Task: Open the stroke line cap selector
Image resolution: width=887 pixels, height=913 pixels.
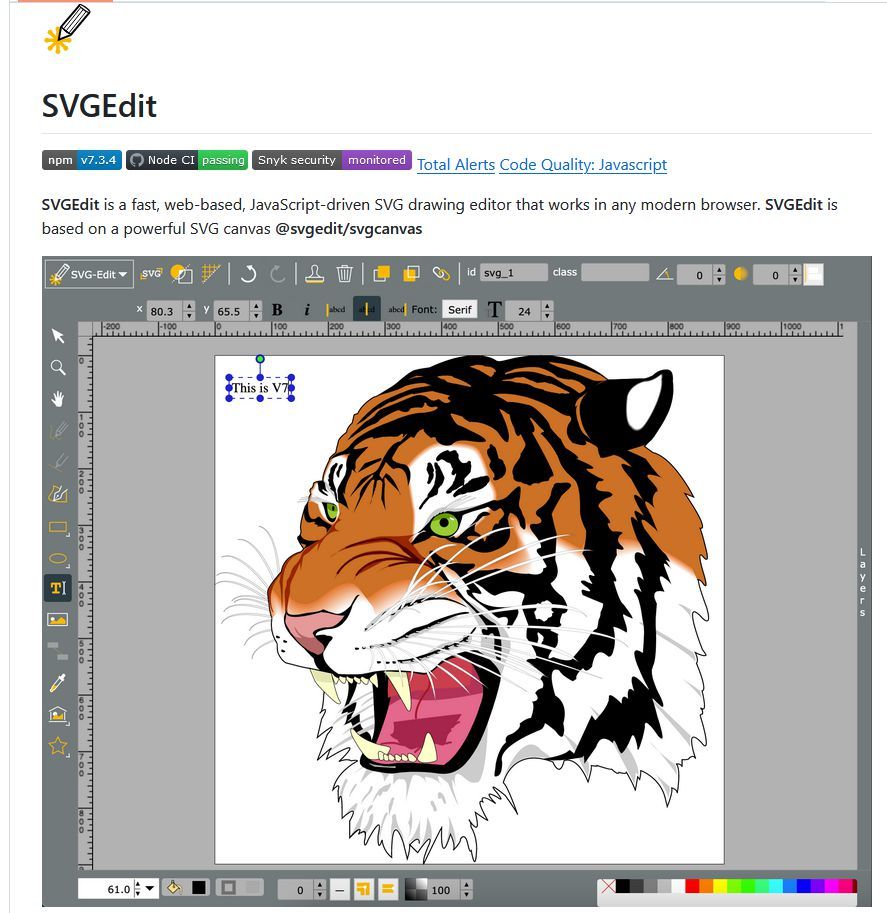Action: tap(388, 889)
